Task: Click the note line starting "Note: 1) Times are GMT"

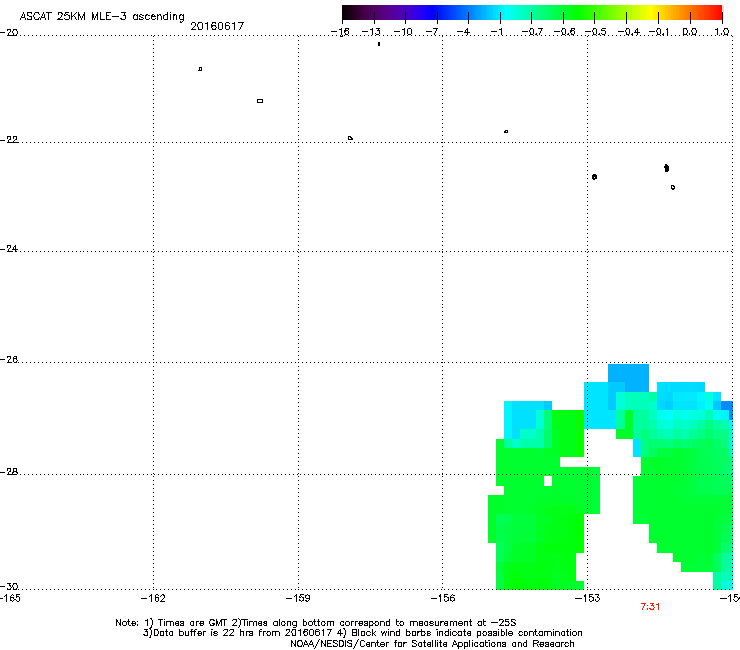Action: click(x=316, y=623)
